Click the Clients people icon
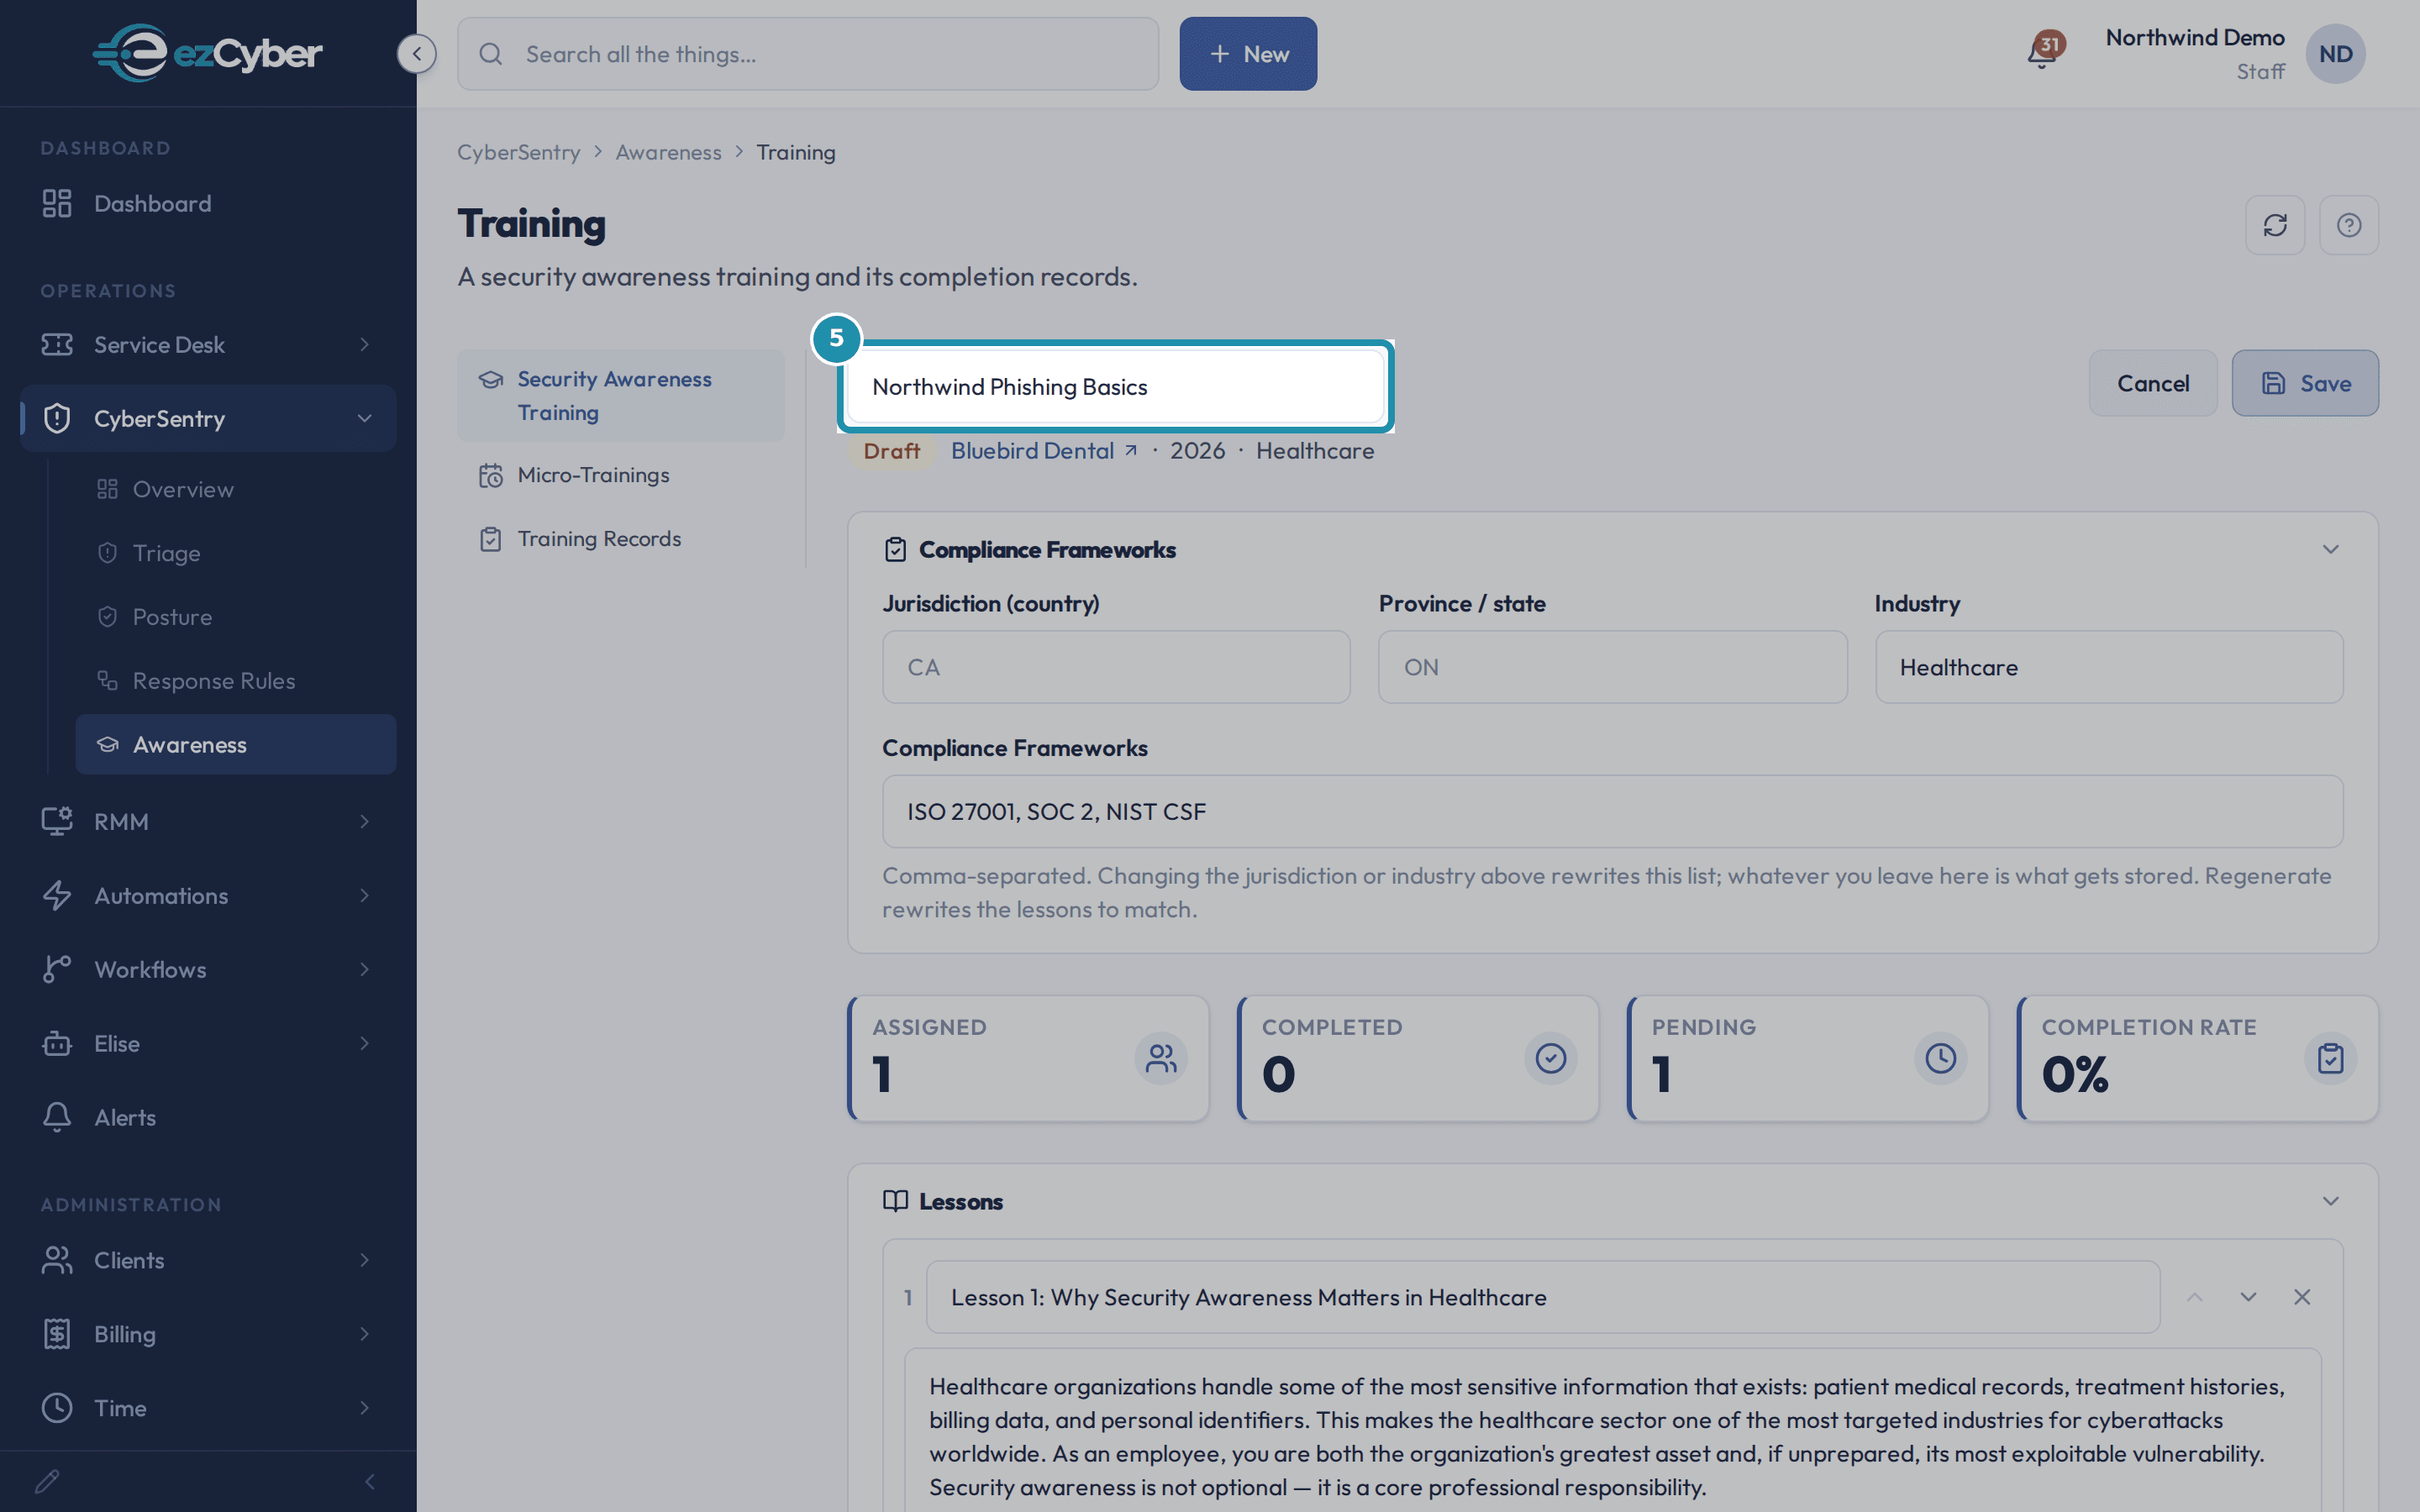 [x=57, y=1260]
